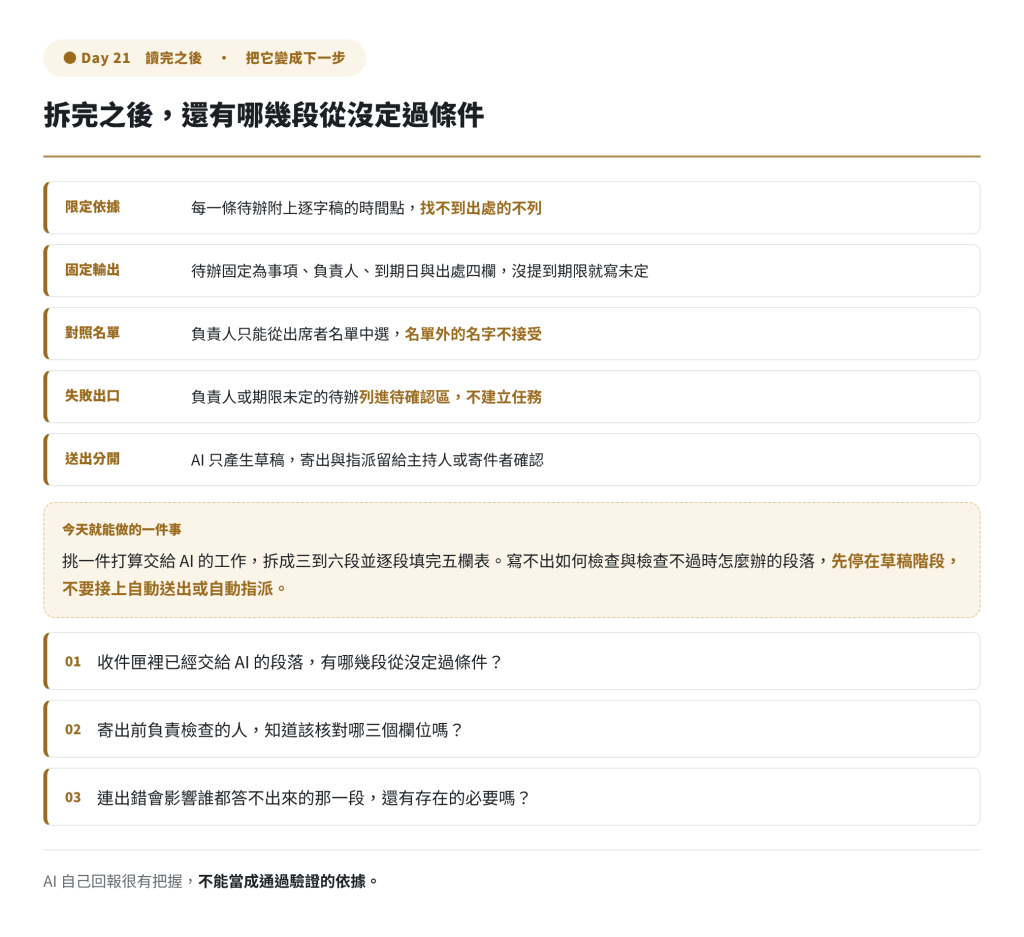Click the question starting "寄出前負責檢查的人"
The width and height of the screenshot is (1024, 937).
click(280, 730)
